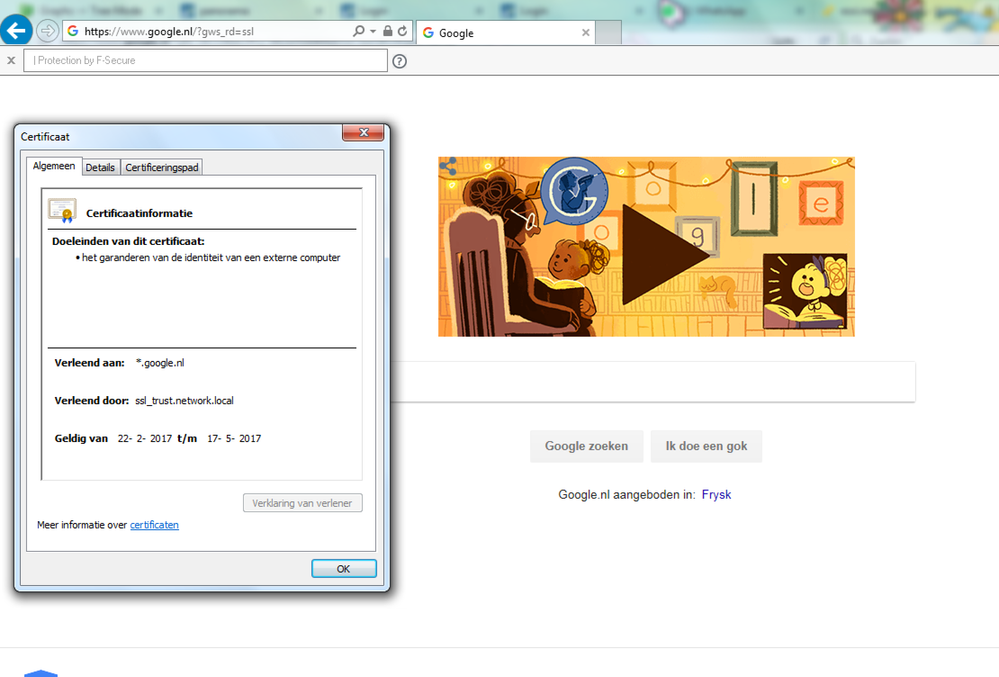The image size is (999, 677).
Task: Open the F-Secure help question mark
Action: click(x=399, y=61)
